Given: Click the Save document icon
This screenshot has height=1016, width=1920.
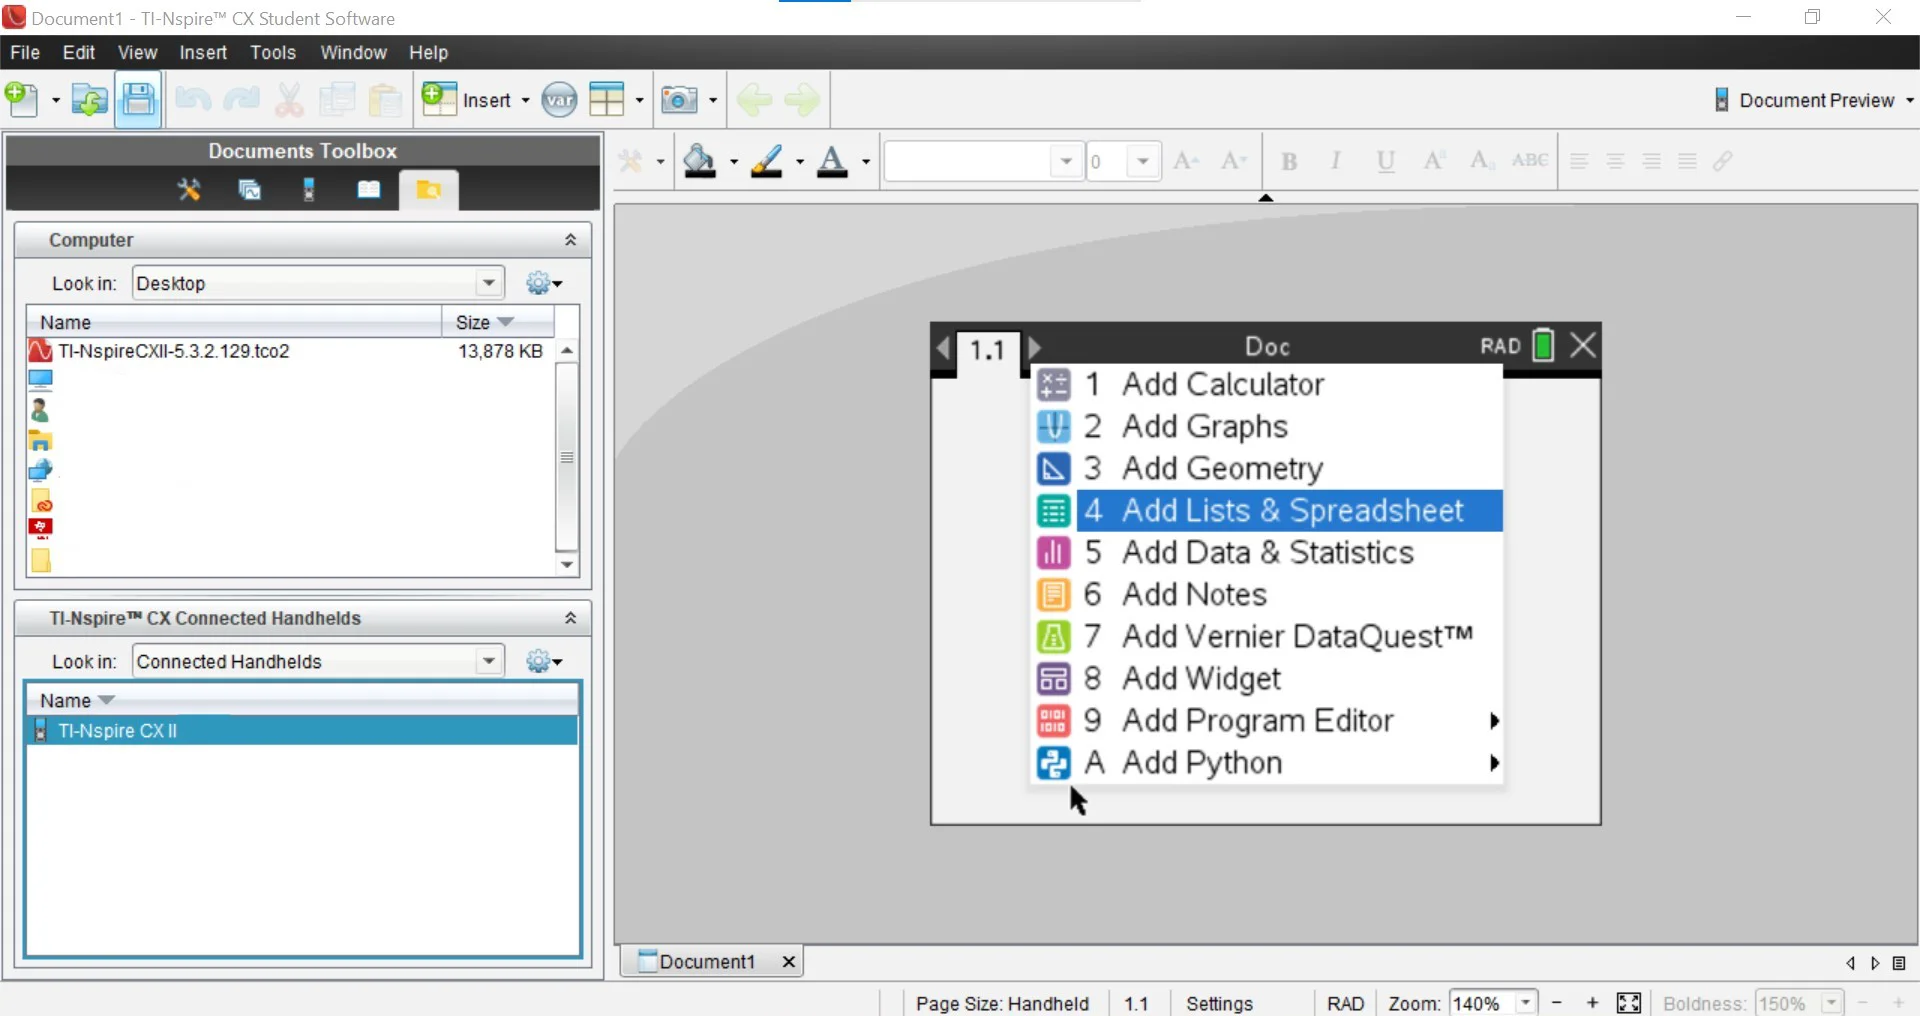Looking at the screenshot, I should pyautogui.click(x=138, y=100).
